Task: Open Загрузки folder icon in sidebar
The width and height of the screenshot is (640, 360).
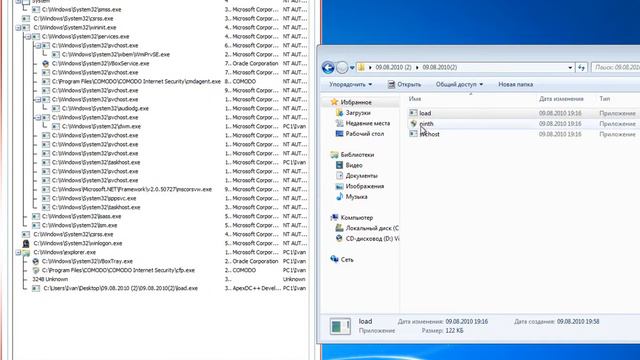Action: coord(339,113)
